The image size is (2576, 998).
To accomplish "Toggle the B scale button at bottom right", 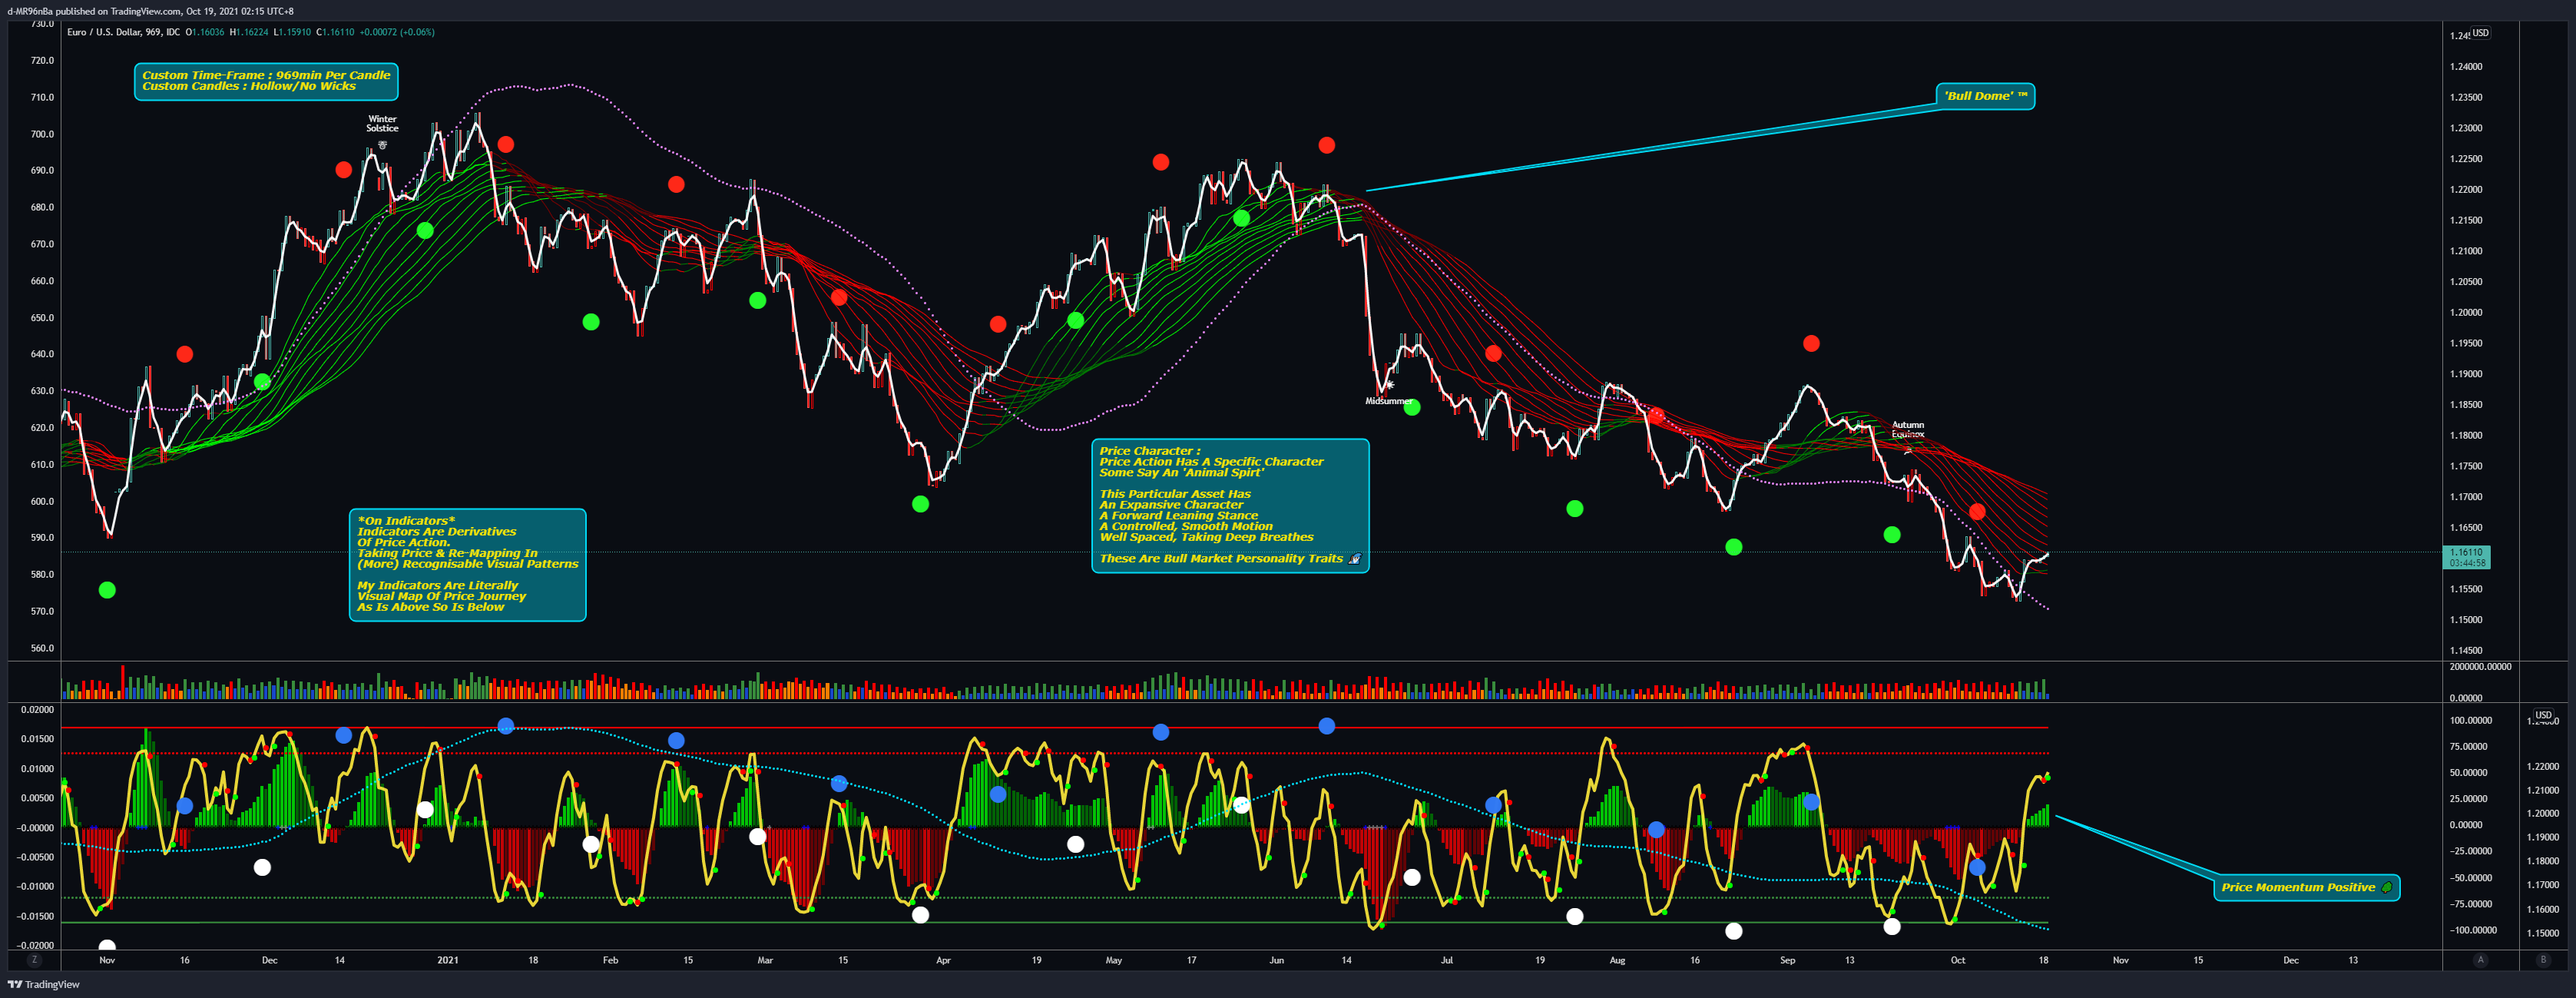I will (2543, 960).
